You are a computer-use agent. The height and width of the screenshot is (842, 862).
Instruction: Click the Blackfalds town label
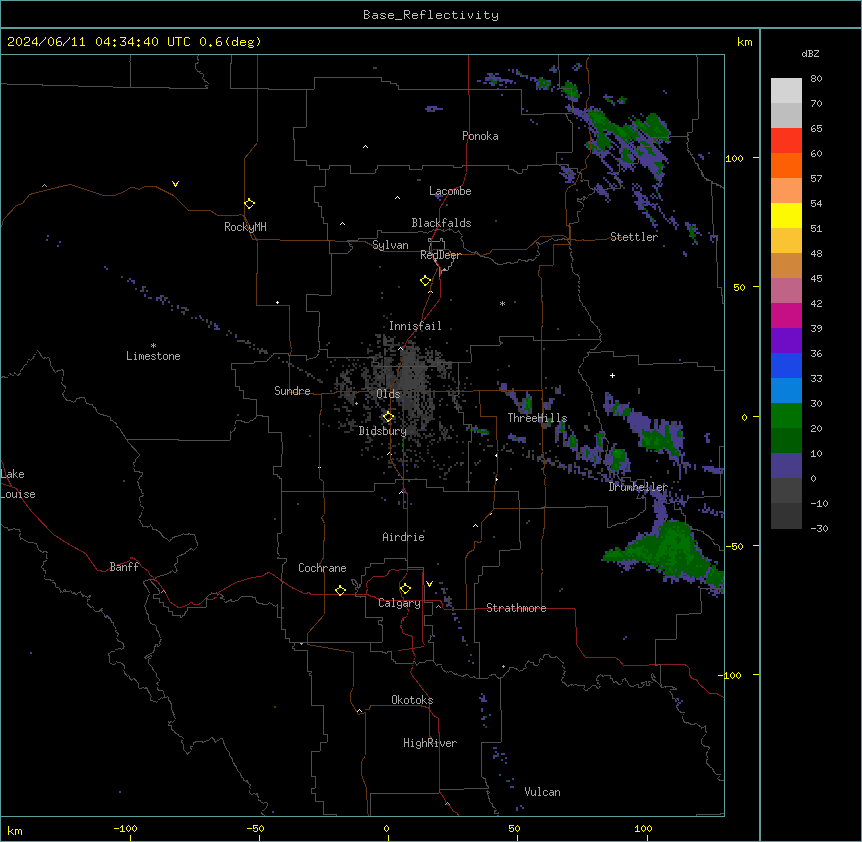point(441,223)
